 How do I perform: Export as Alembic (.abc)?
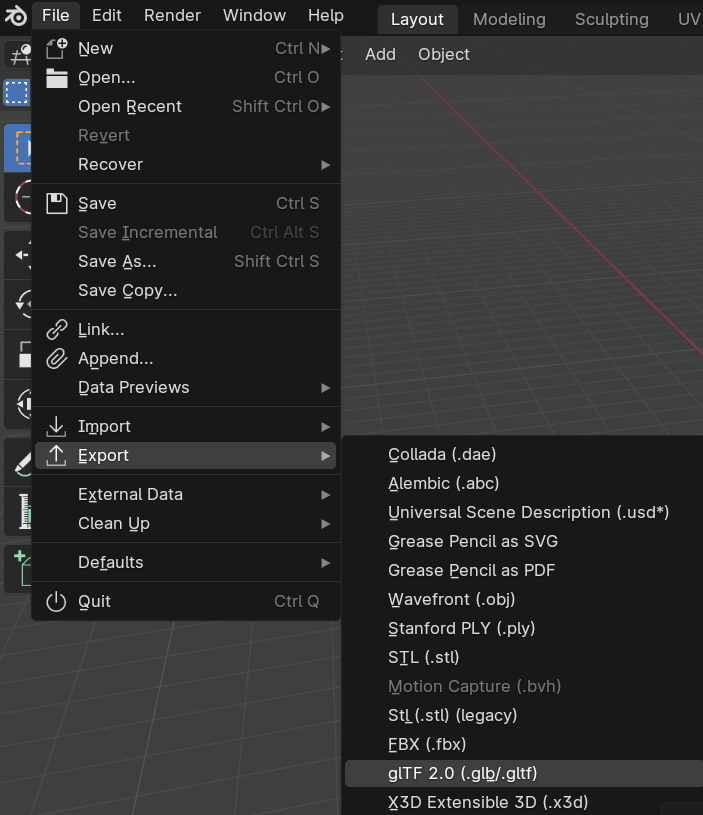[524, 484]
